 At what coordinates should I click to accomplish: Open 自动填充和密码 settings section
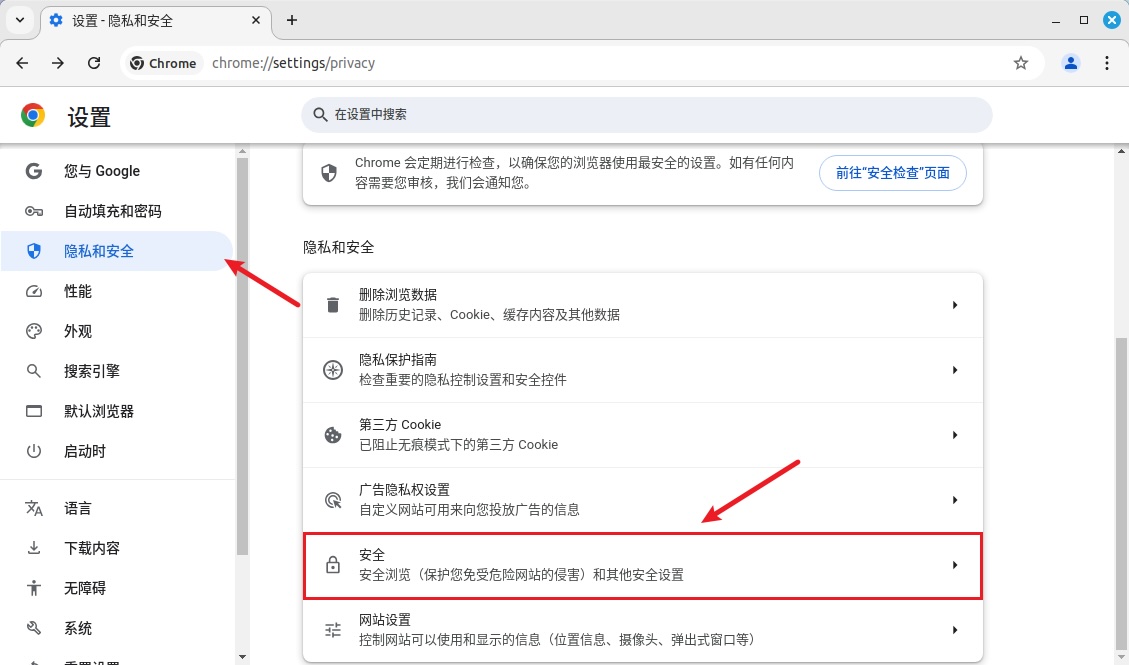pos(117,211)
